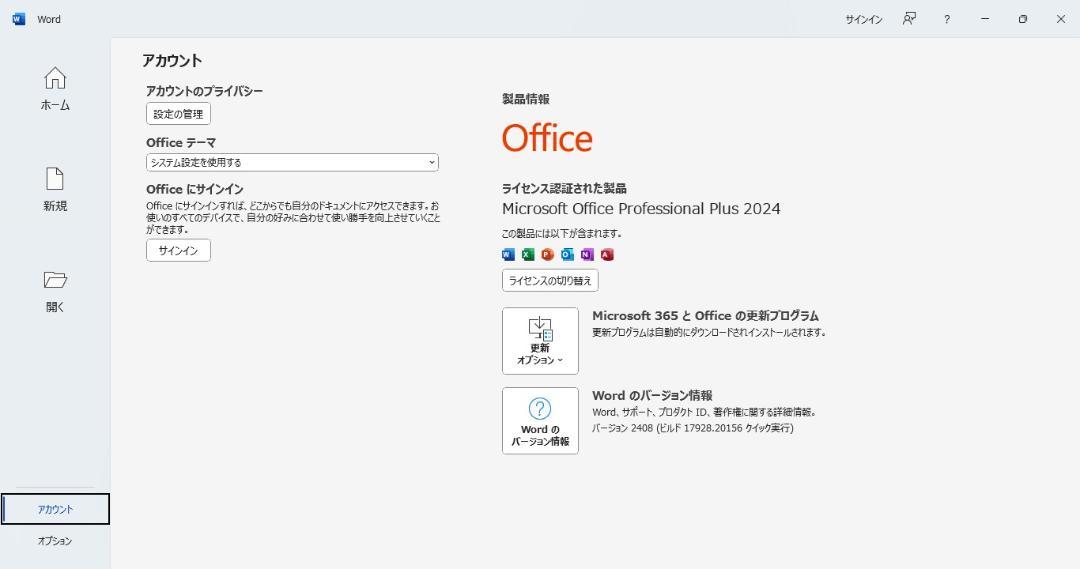This screenshot has height=569, width=1080.
Task: Open the help question mark icon
Action: (x=947, y=19)
